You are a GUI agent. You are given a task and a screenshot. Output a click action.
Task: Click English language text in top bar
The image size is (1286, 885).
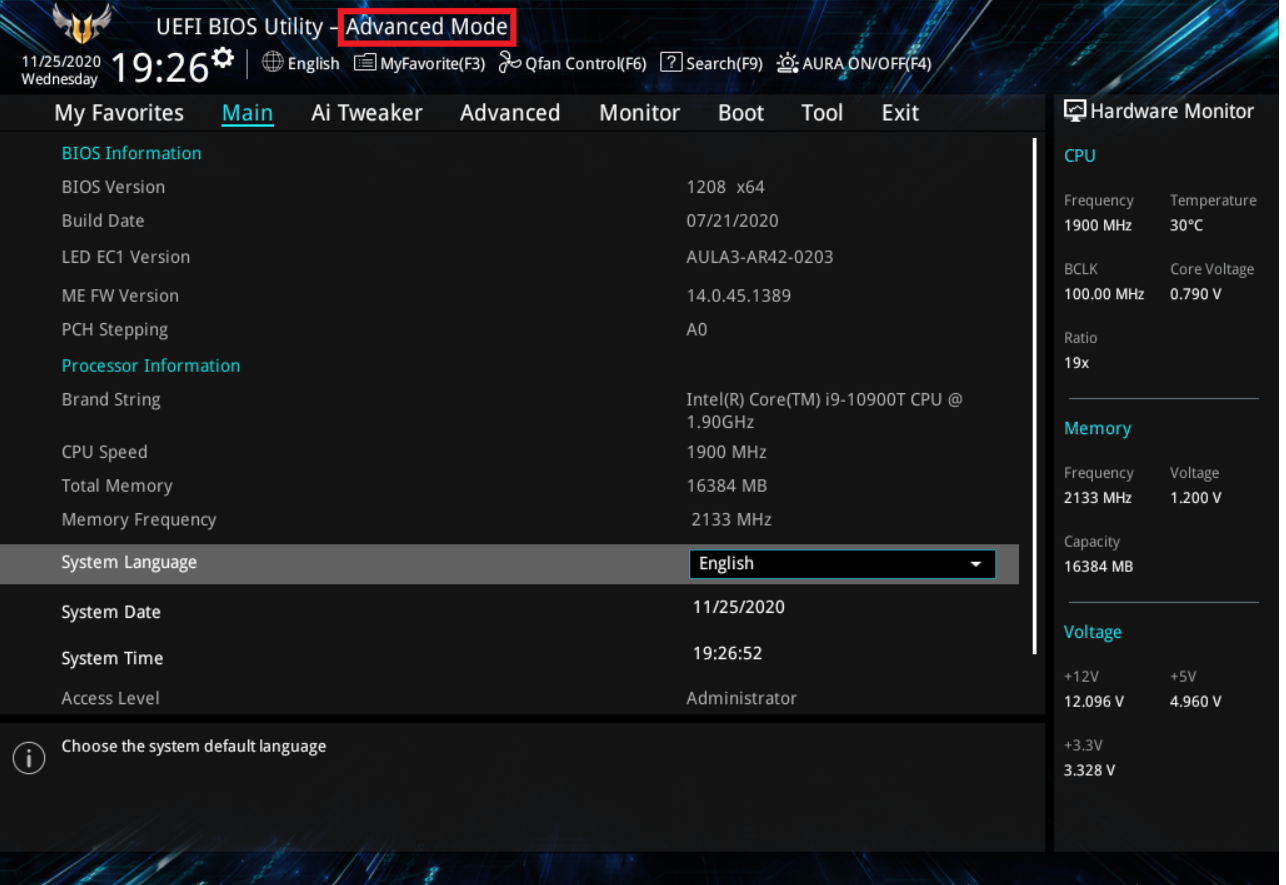tap(314, 63)
